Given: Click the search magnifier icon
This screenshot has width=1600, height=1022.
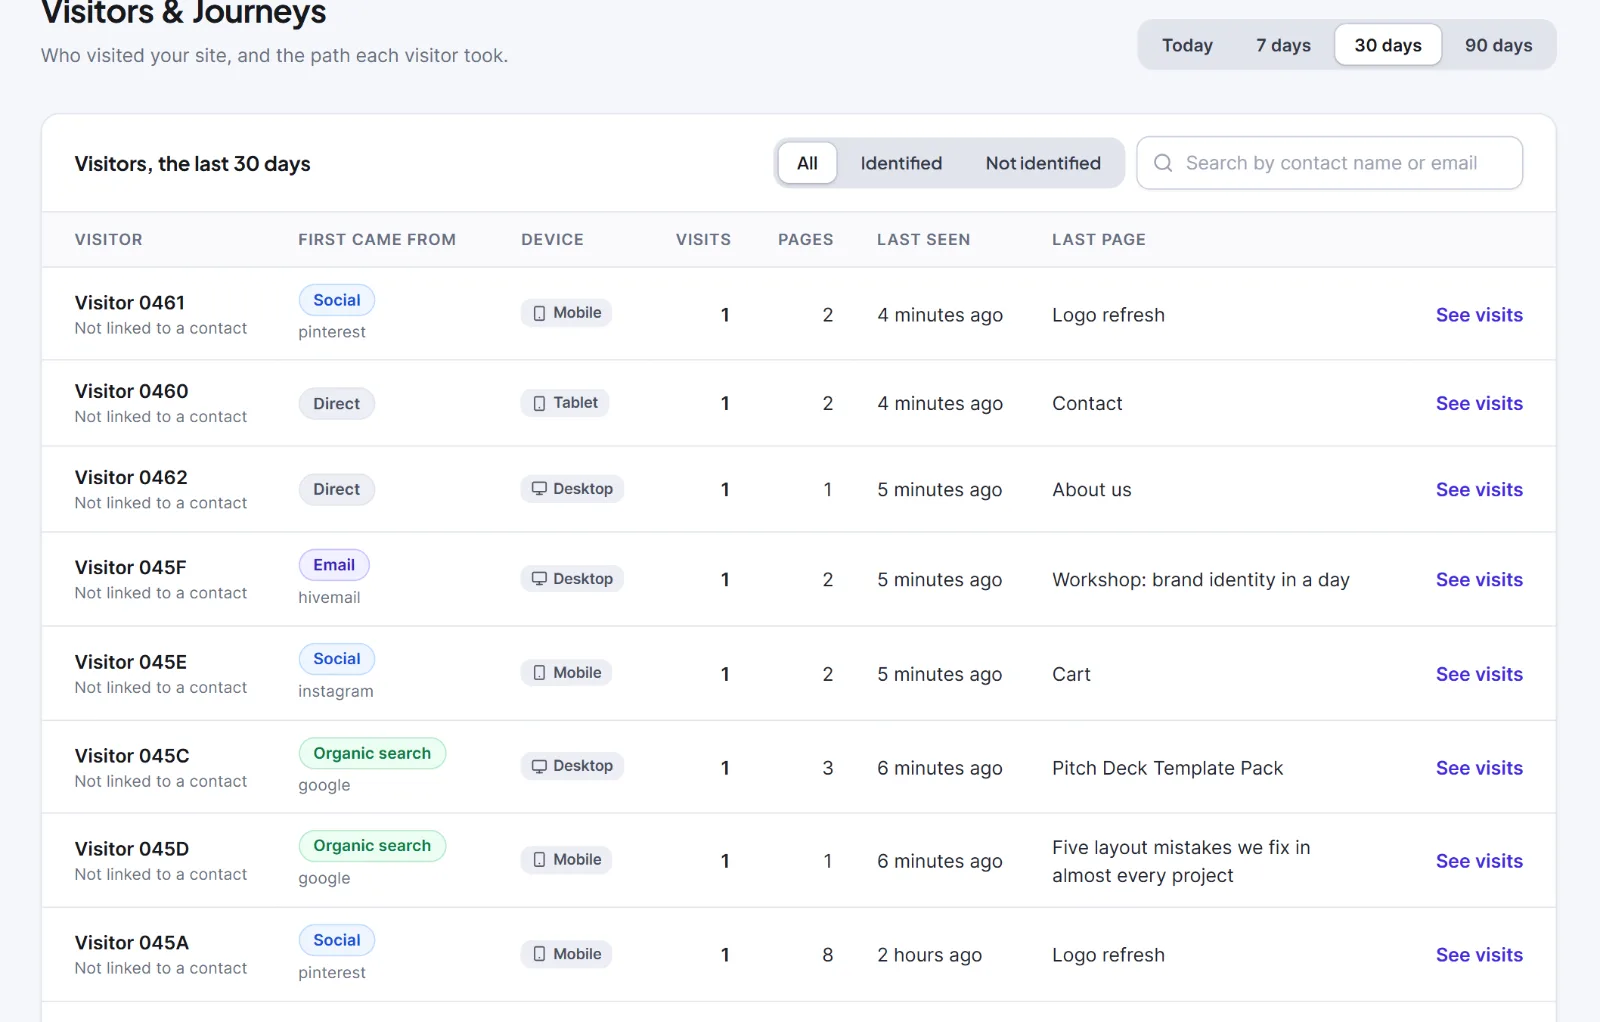Looking at the screenshot, I should (x=1163, y=163).
